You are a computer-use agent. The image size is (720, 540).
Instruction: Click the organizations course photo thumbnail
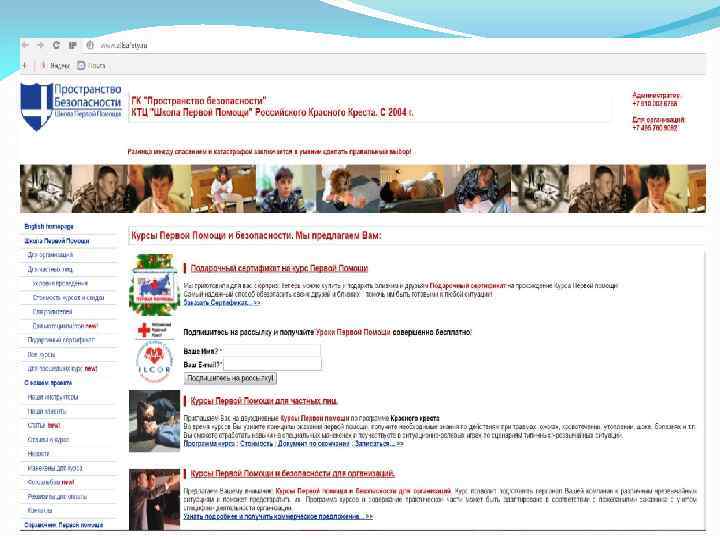[154, 499]
